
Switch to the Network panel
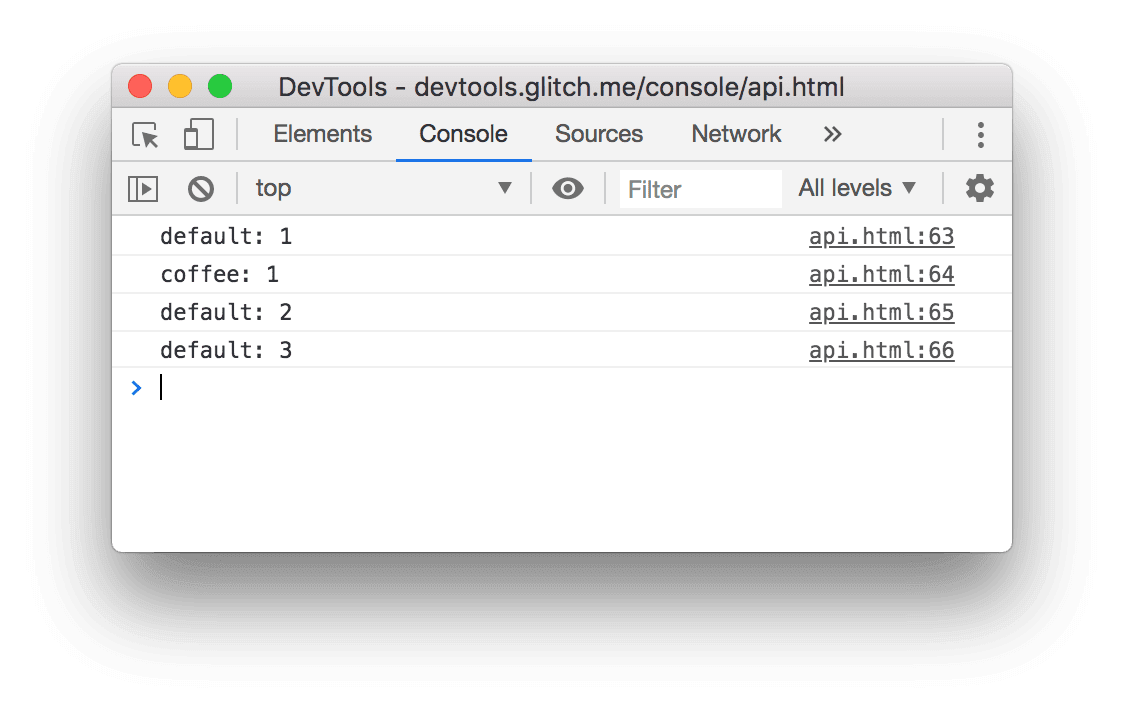click(735, 134)
